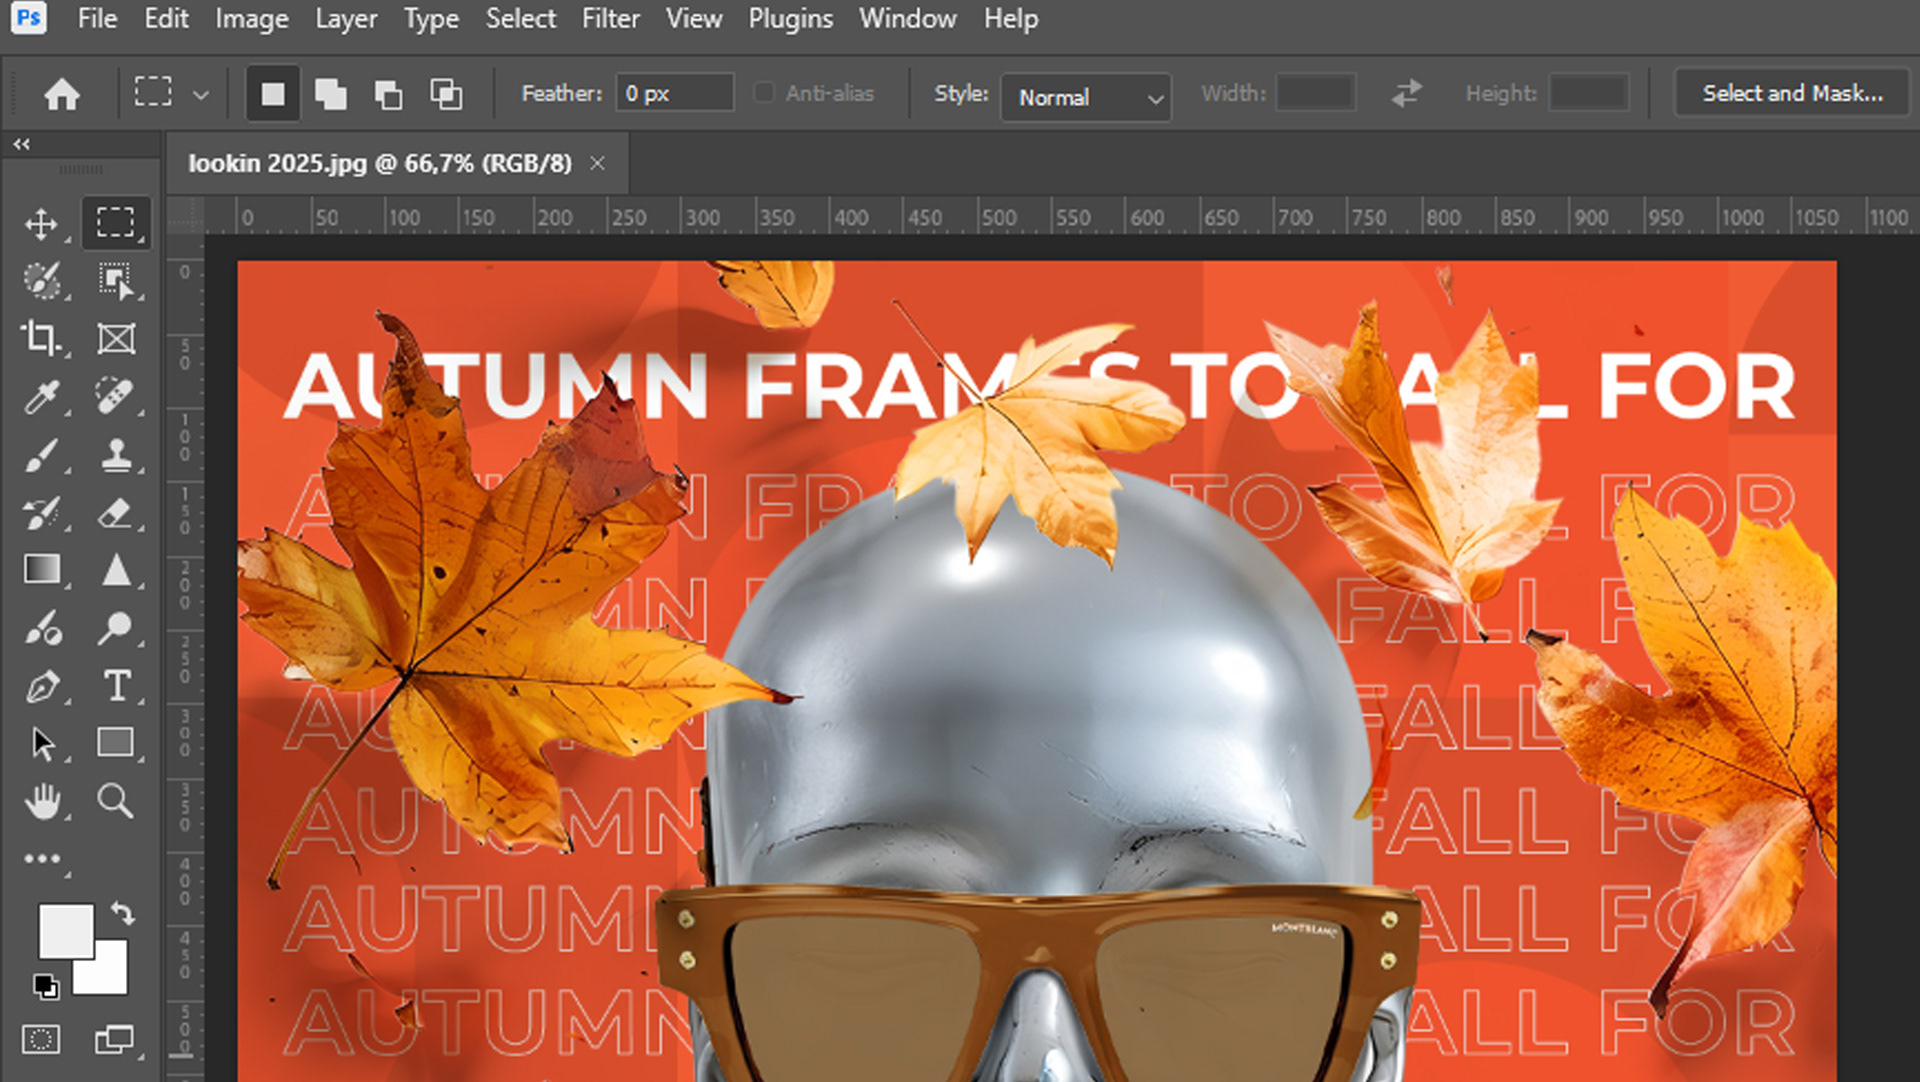
Task: Select the Clone Stamp tool
Action: (116, 456)
